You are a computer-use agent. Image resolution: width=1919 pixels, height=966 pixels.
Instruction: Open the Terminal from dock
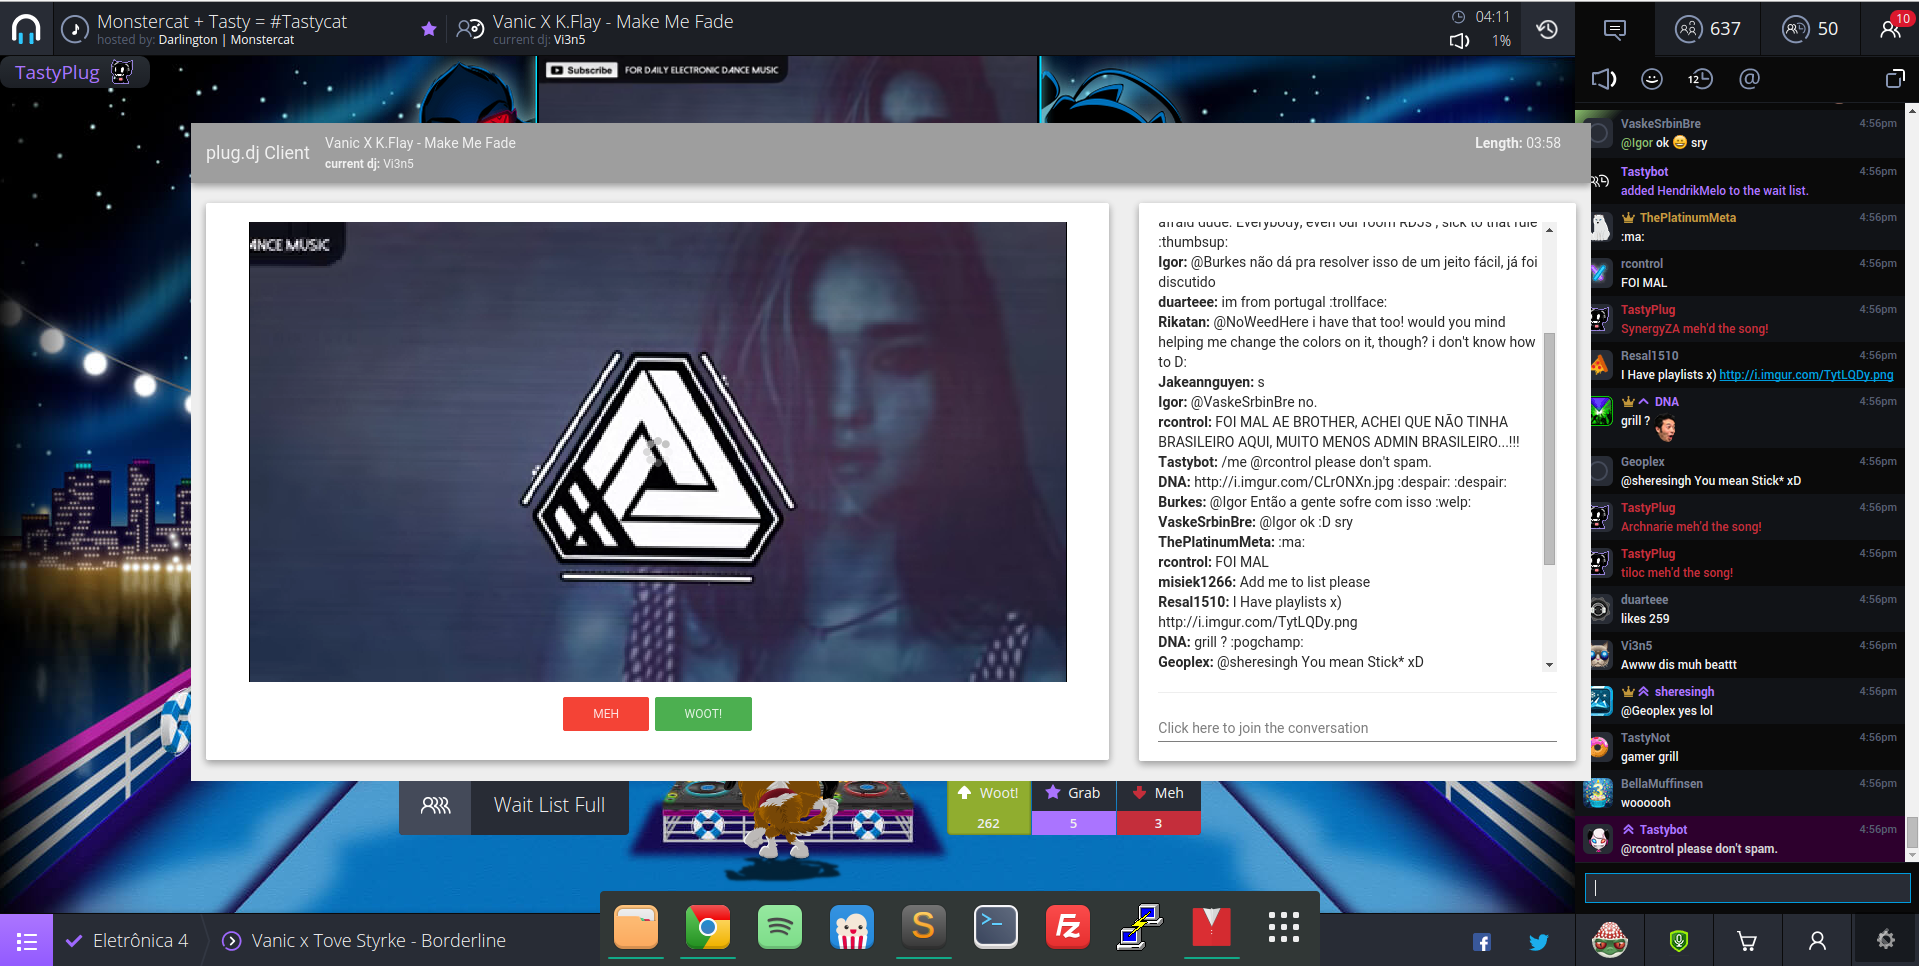(996, 927)
